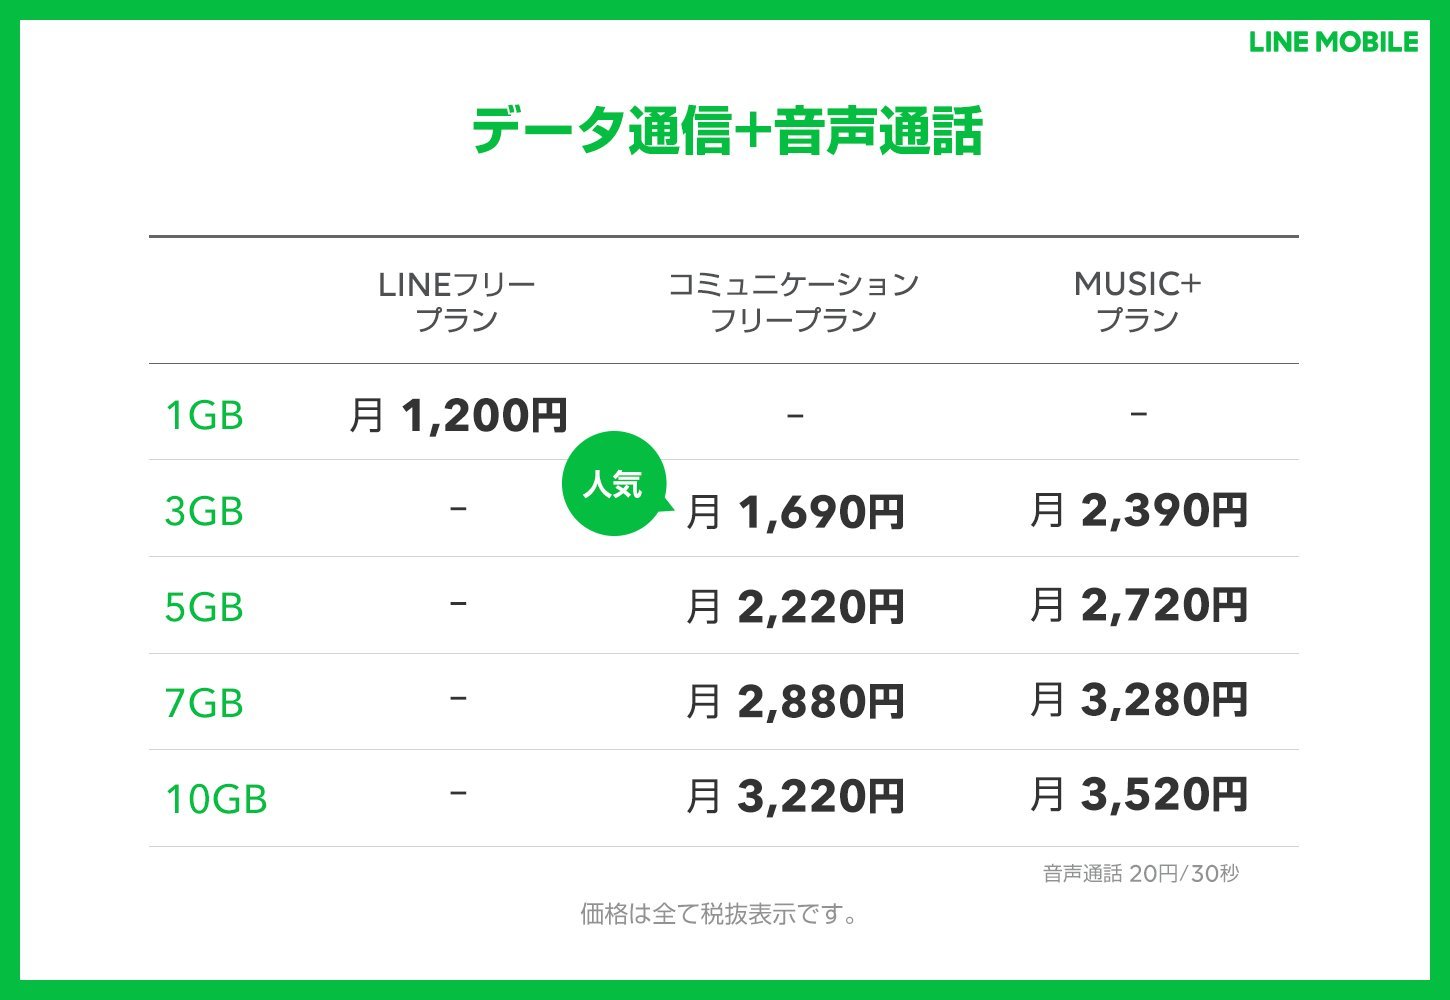Click the 月 1,690円 price
This screenshot has height=1000, width=1450.
click(x=796, y=512)
